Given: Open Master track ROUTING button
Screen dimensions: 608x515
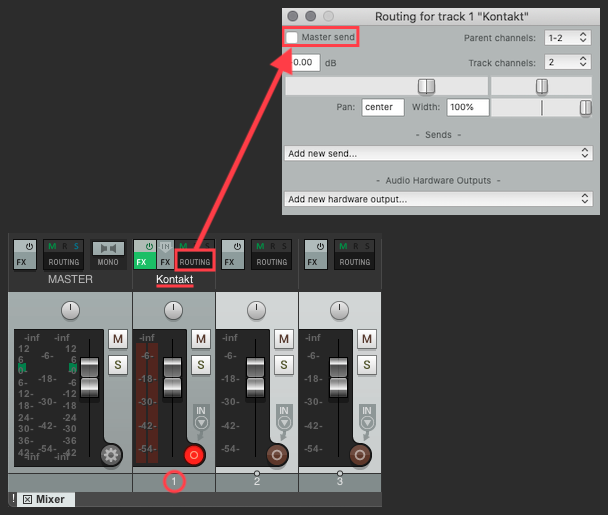Looking at the screenshot, I should click(x=64, y=262).
